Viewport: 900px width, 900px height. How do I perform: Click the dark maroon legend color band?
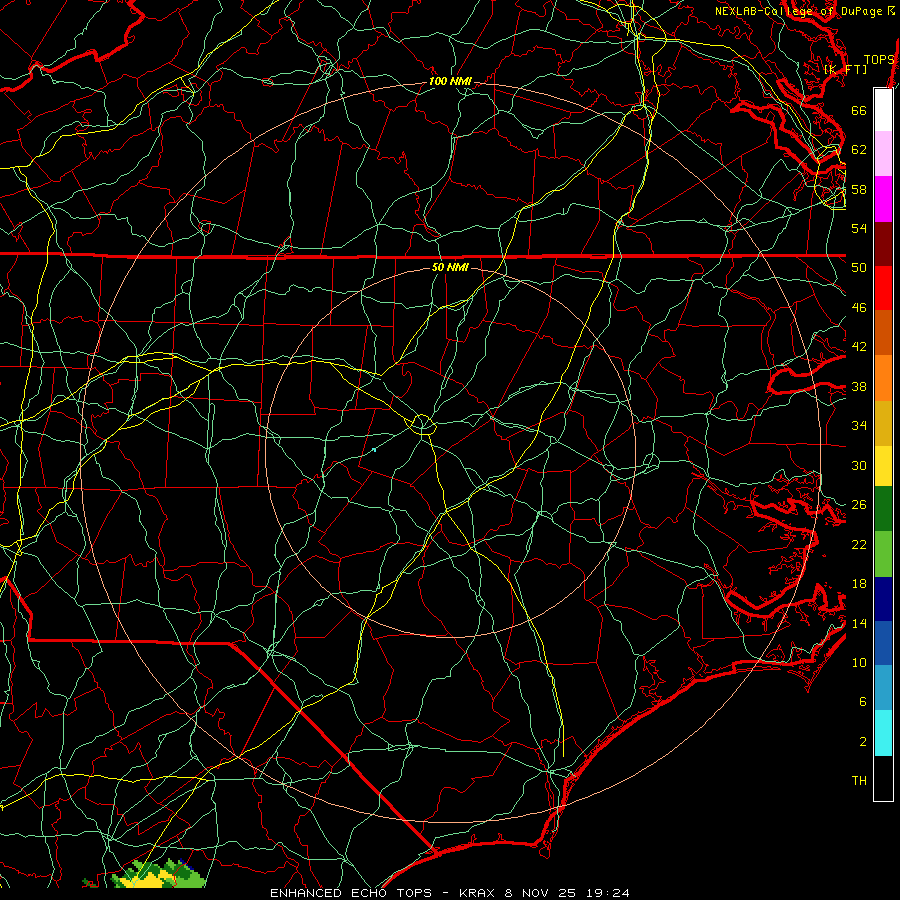(x=883, y=245)
